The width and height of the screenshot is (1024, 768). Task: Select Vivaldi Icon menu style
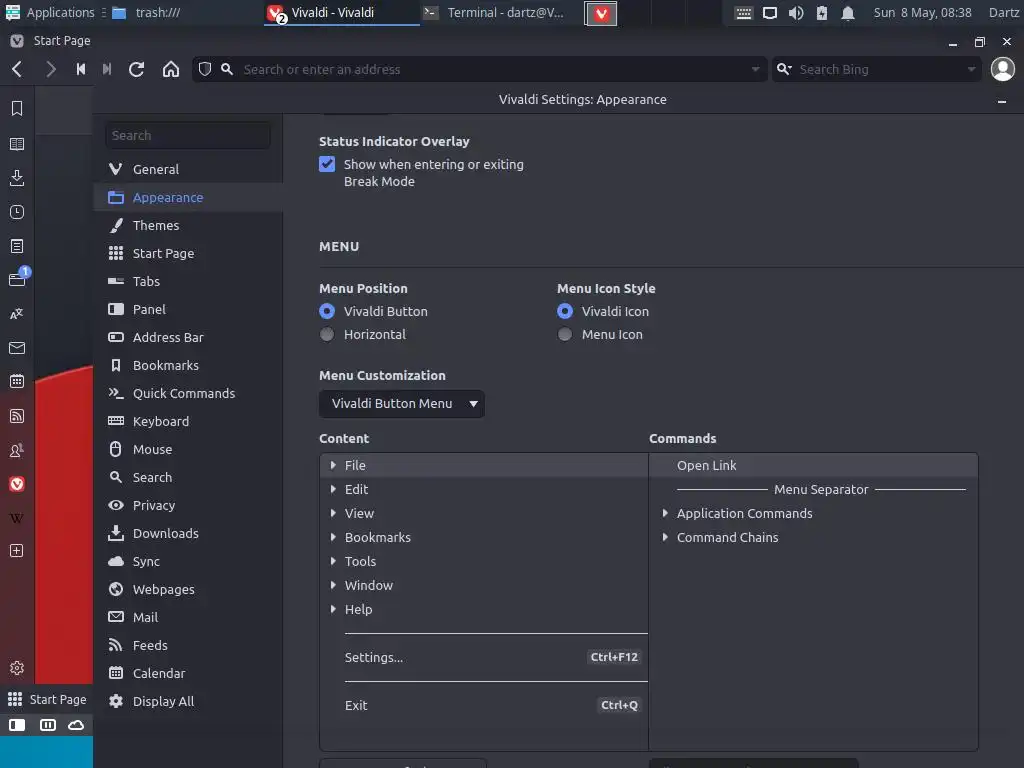coord(565,312)
